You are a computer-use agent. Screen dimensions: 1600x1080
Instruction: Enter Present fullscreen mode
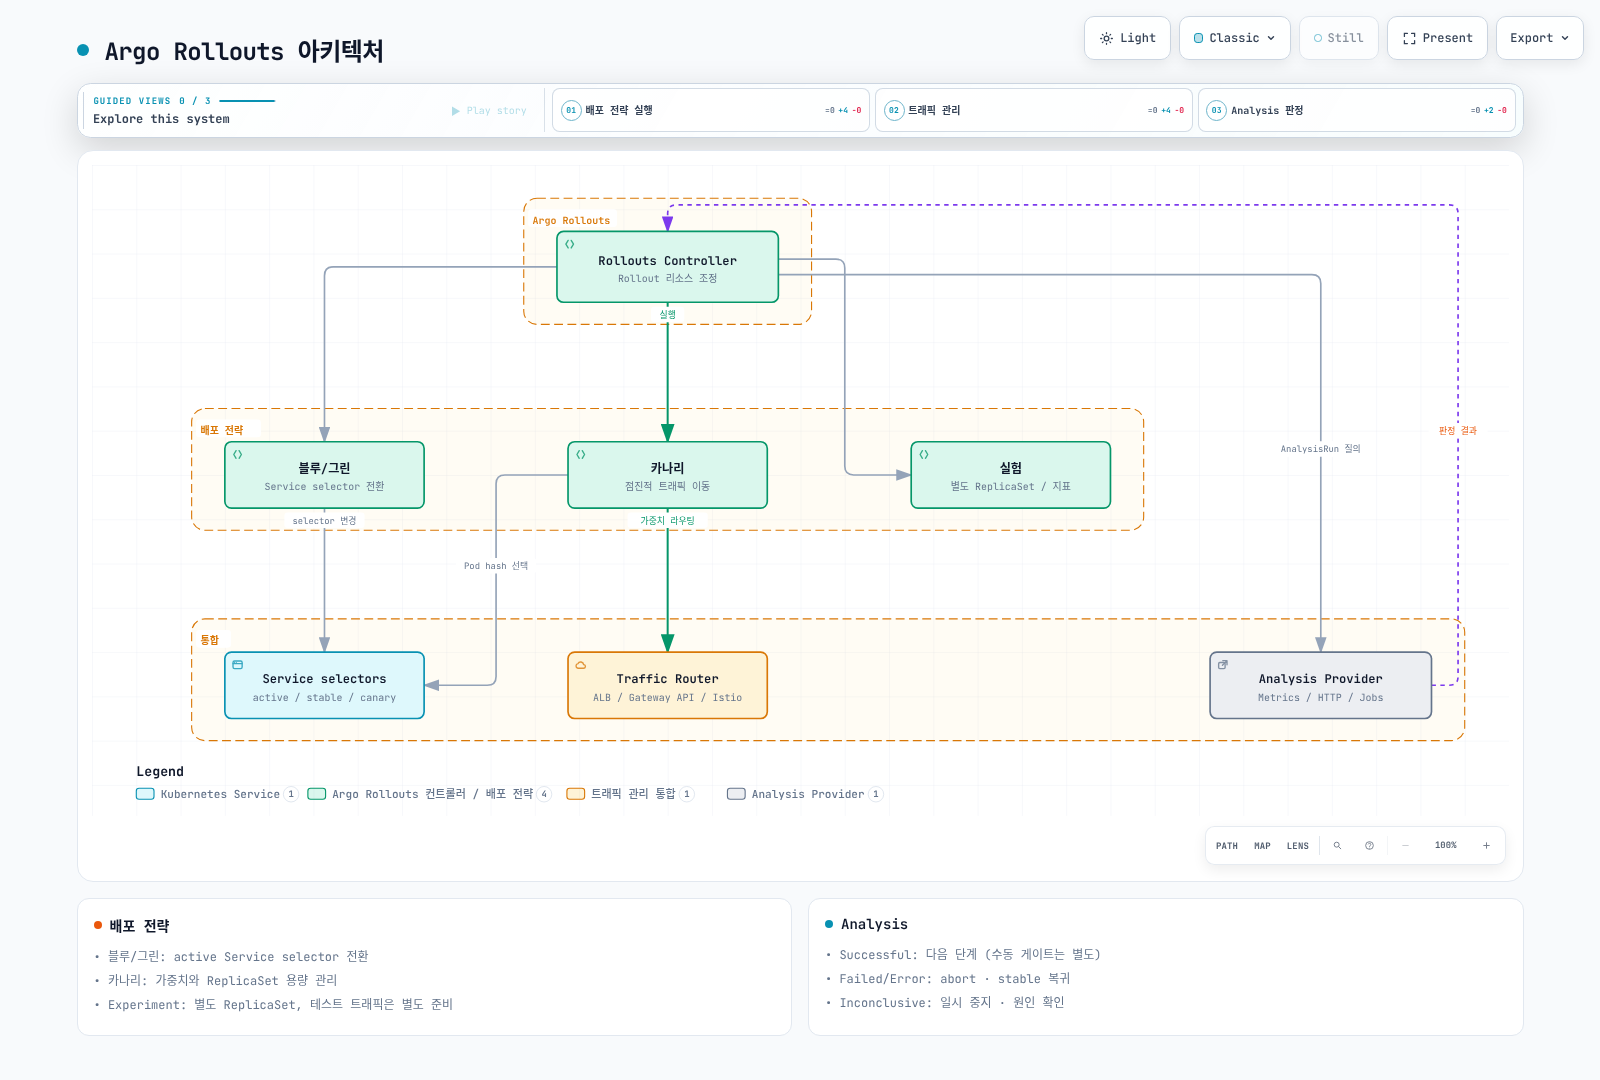tap(1437, 38)
